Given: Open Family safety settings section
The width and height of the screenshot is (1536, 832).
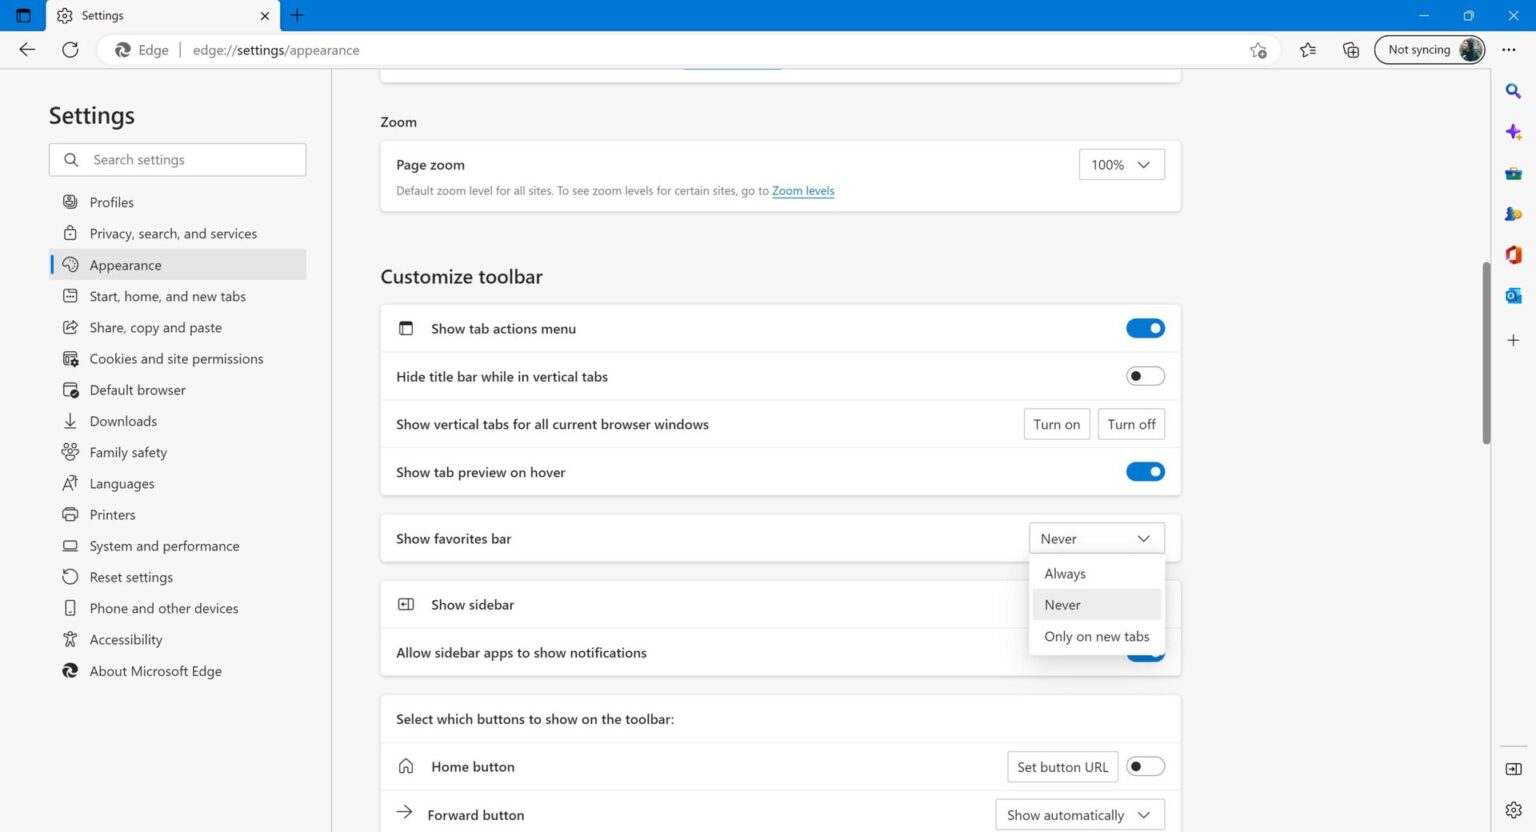Looking at the screenshot, I should [x=128, y=452].
